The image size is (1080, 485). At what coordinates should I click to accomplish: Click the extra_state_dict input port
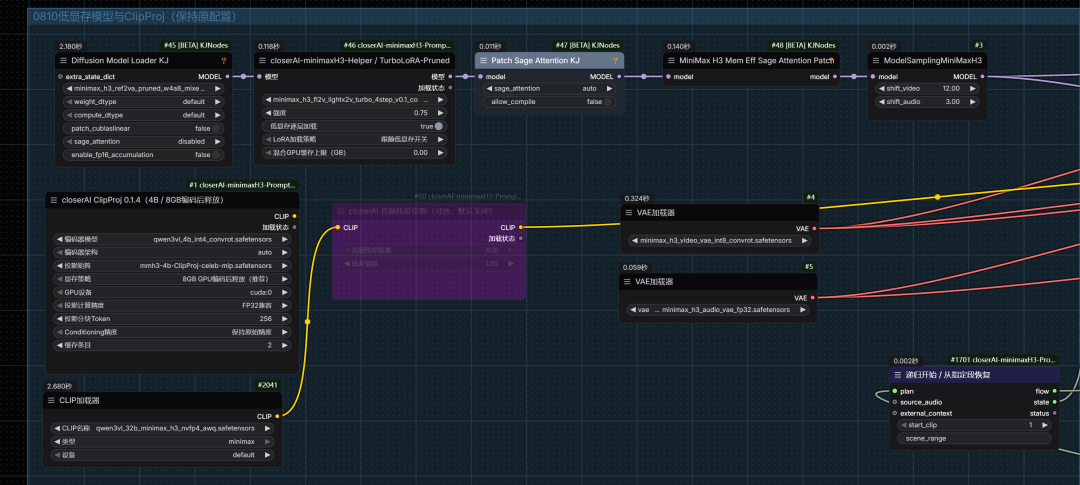click(x=61, y=76)
